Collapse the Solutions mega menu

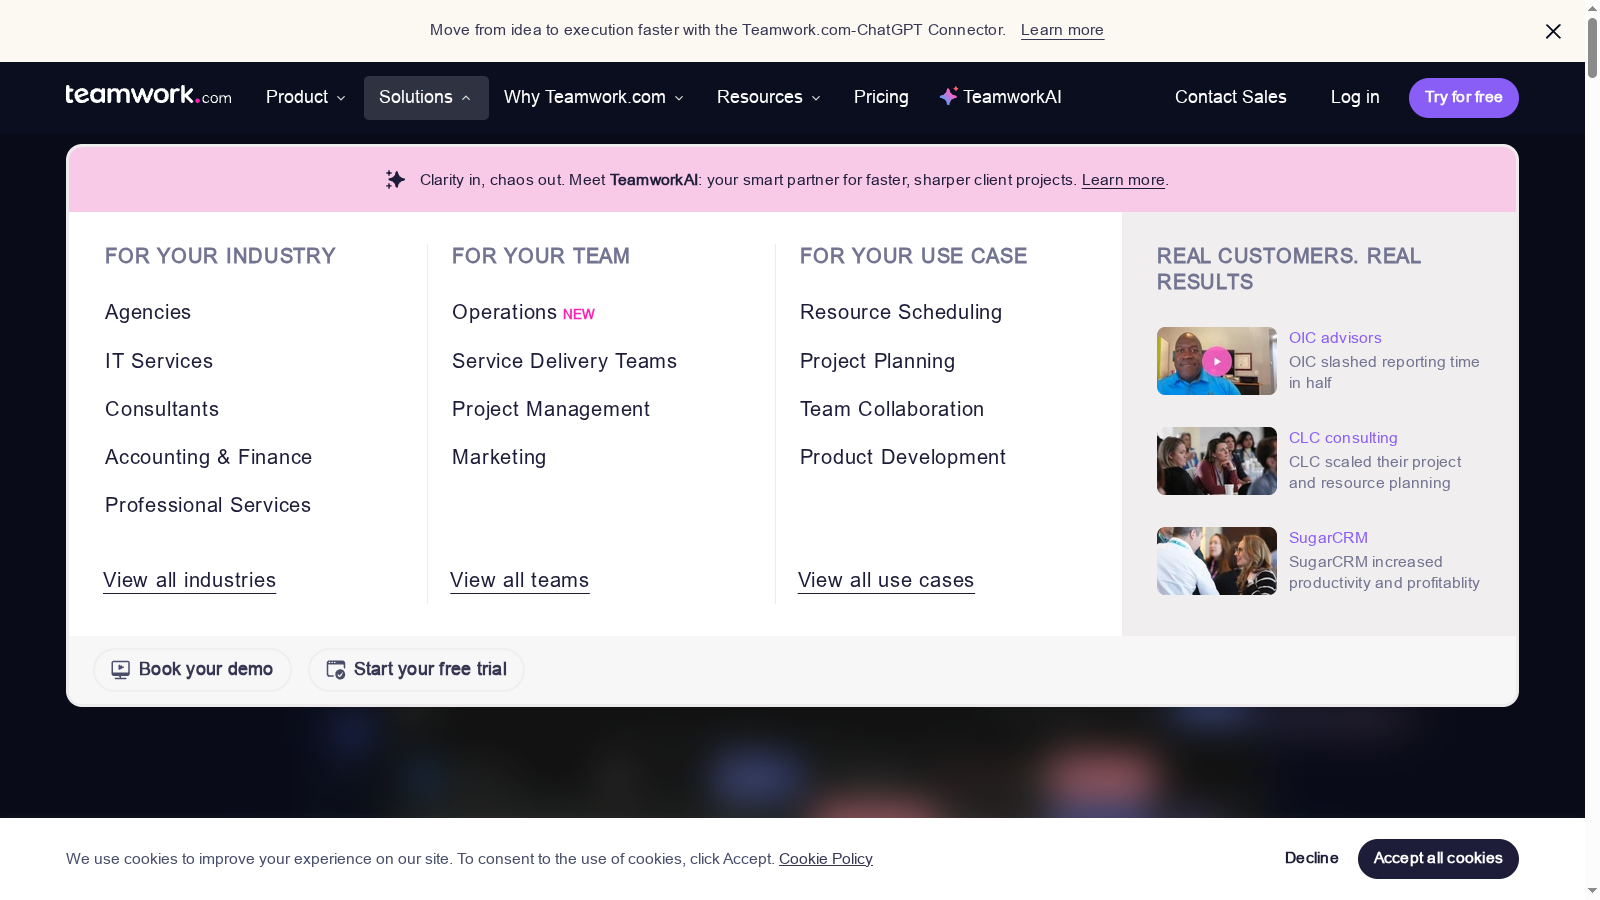pos(426,97)
